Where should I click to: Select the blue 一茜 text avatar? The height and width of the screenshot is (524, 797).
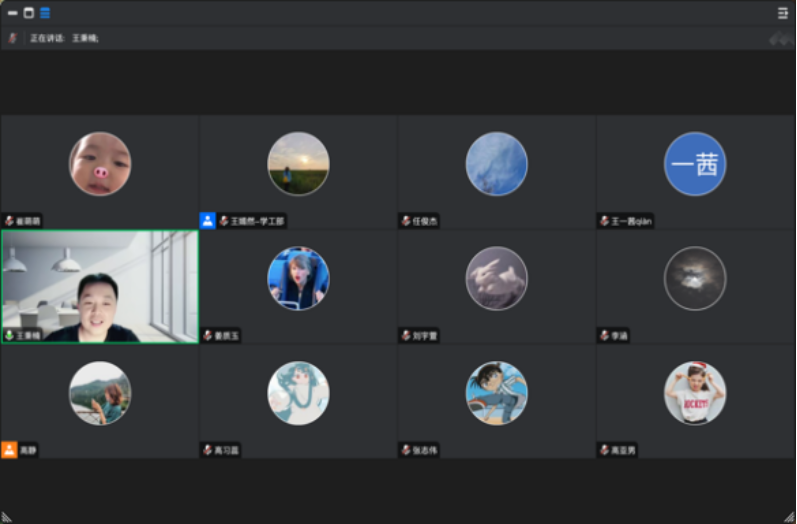695,164
